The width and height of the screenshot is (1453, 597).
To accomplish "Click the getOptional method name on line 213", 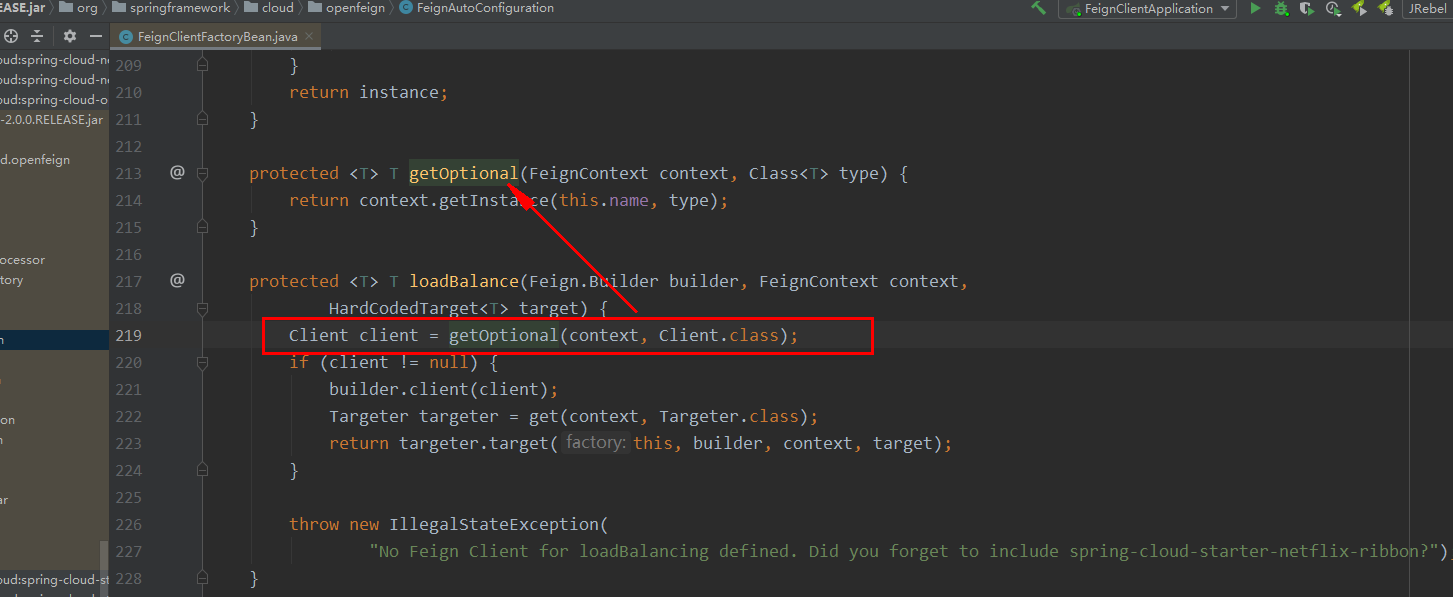I will tap(463, 173).
